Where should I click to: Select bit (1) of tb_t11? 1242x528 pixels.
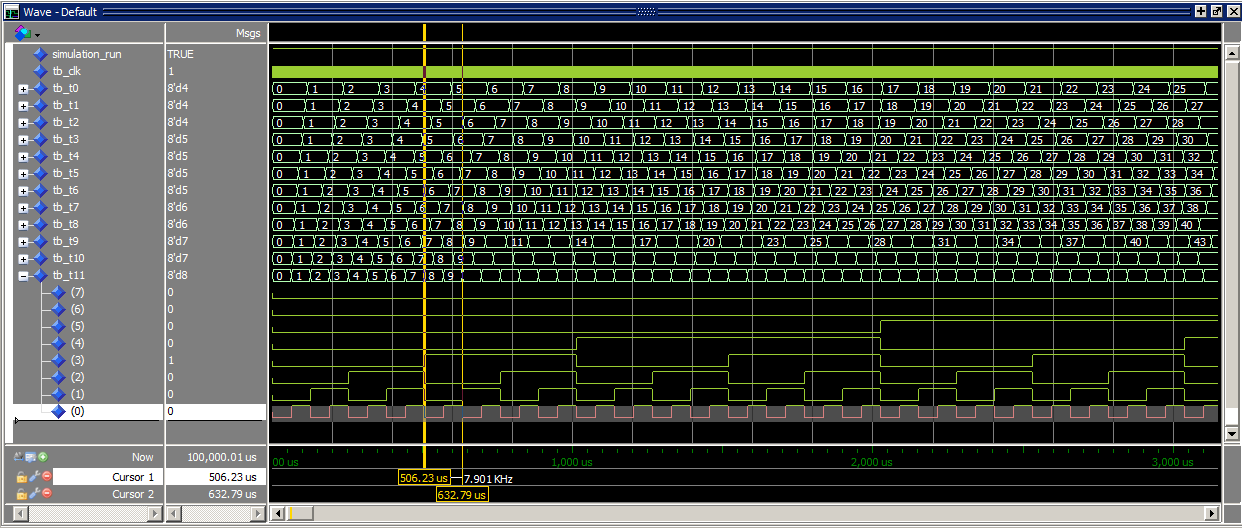[x=78, y=394]
